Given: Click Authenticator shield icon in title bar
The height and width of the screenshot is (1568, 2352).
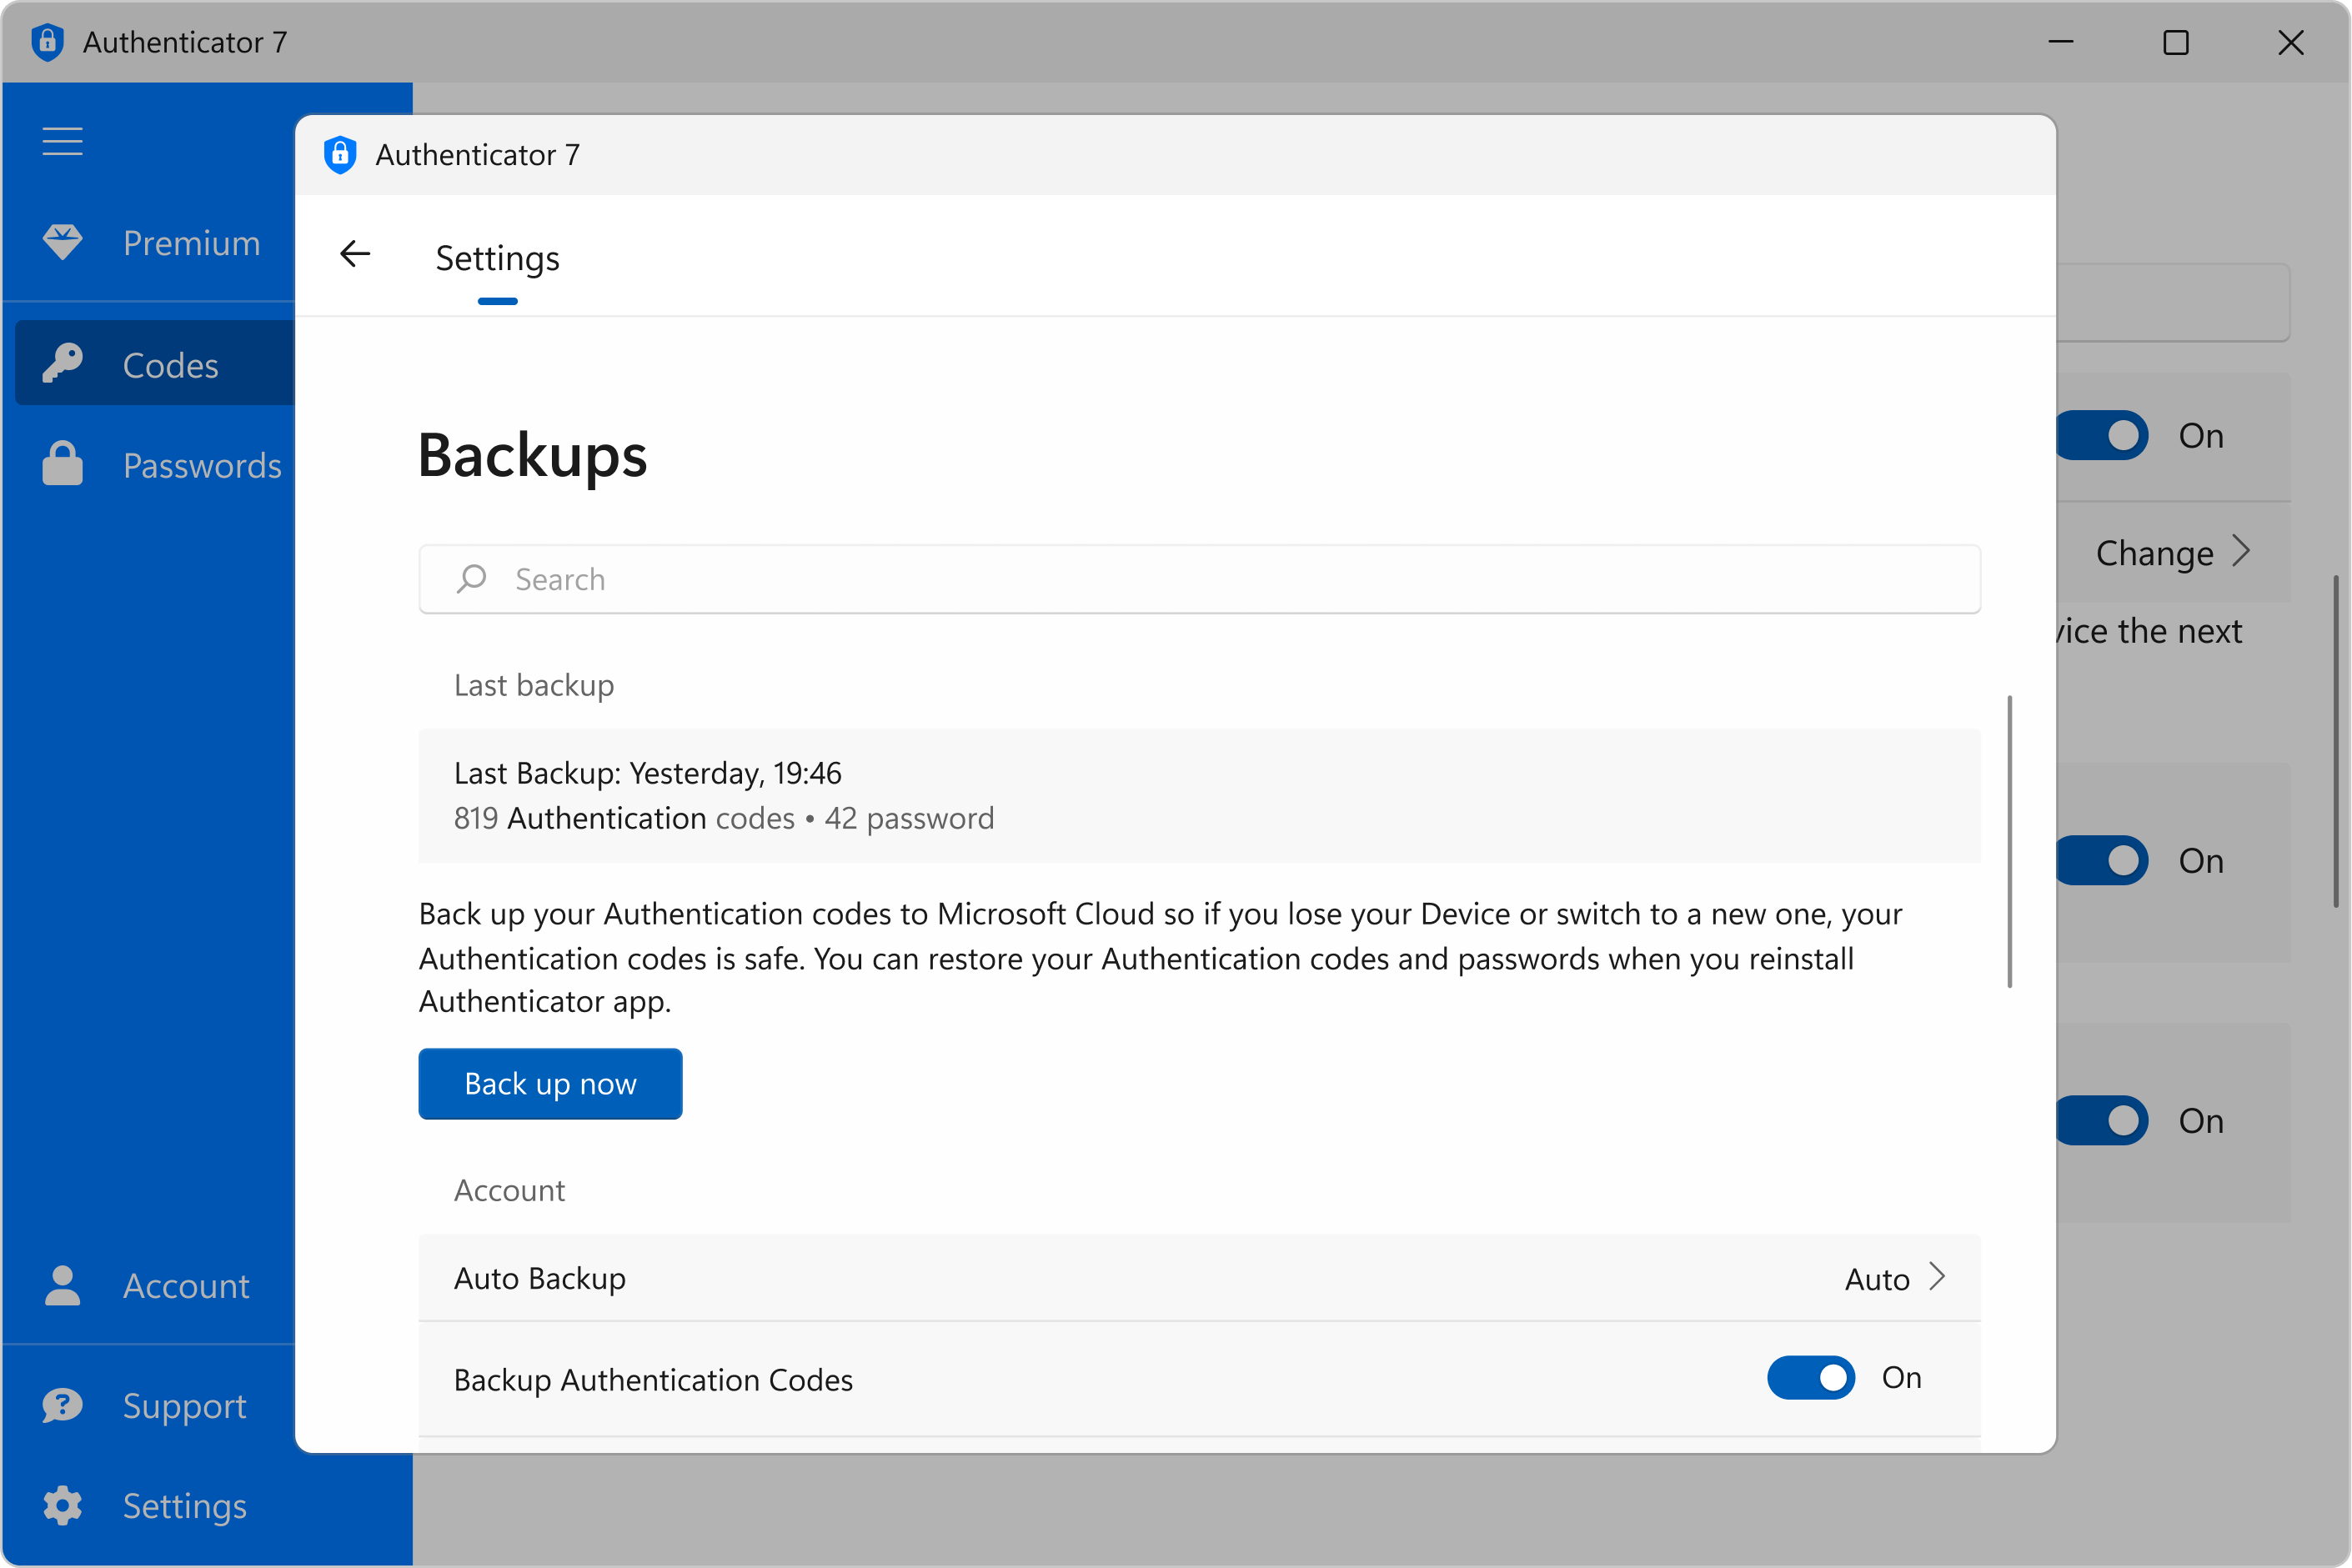Looking at the screenshot, I should point(47,42).
